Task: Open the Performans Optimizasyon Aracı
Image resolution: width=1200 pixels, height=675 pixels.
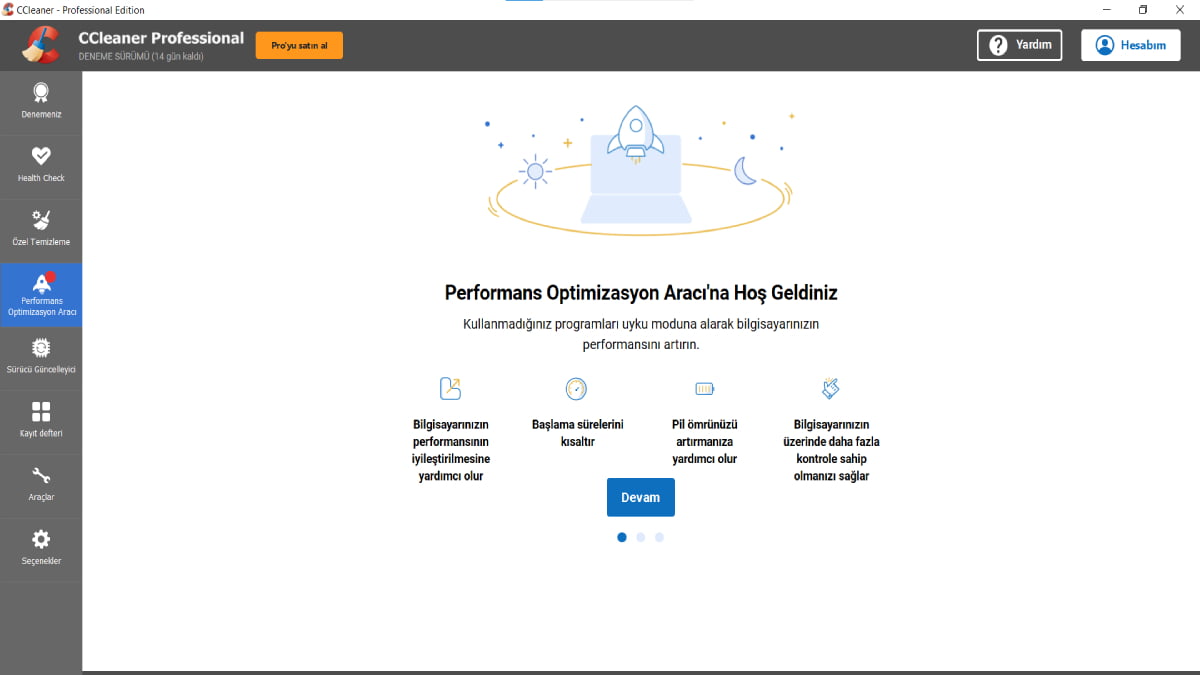Action: [41, 294]
